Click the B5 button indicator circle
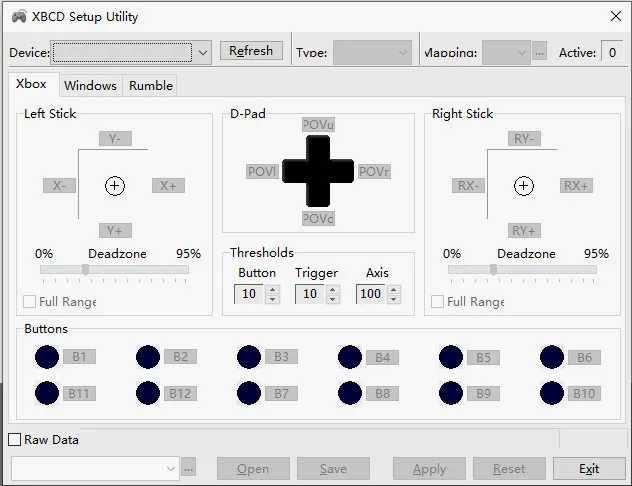 (451, 357)
